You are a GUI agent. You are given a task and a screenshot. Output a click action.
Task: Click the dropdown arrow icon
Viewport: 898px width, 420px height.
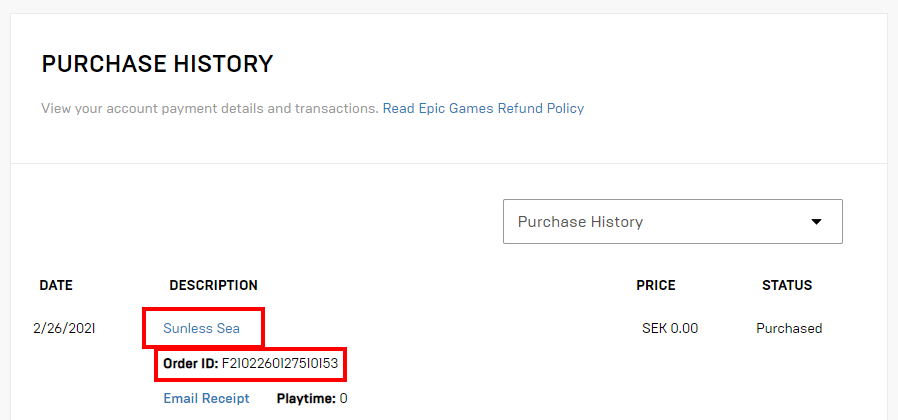816,221
